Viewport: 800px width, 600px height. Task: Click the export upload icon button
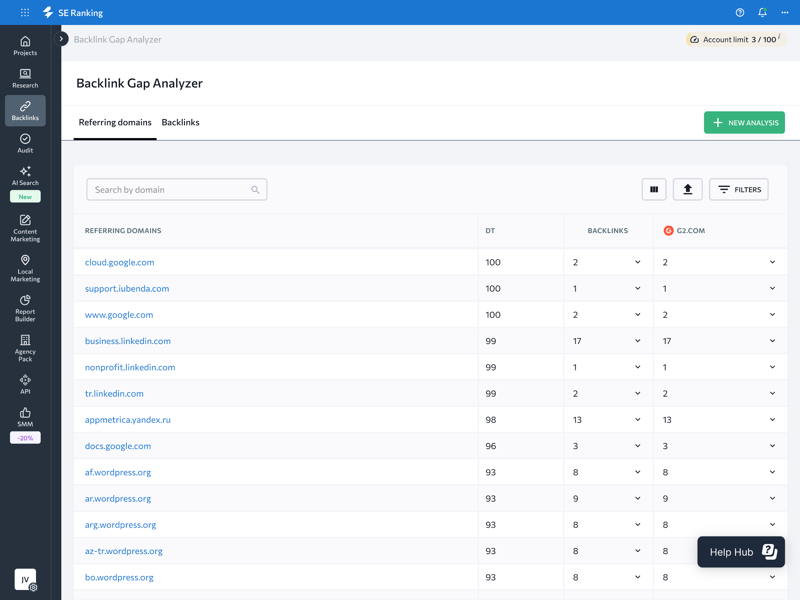tap(687, 189)
